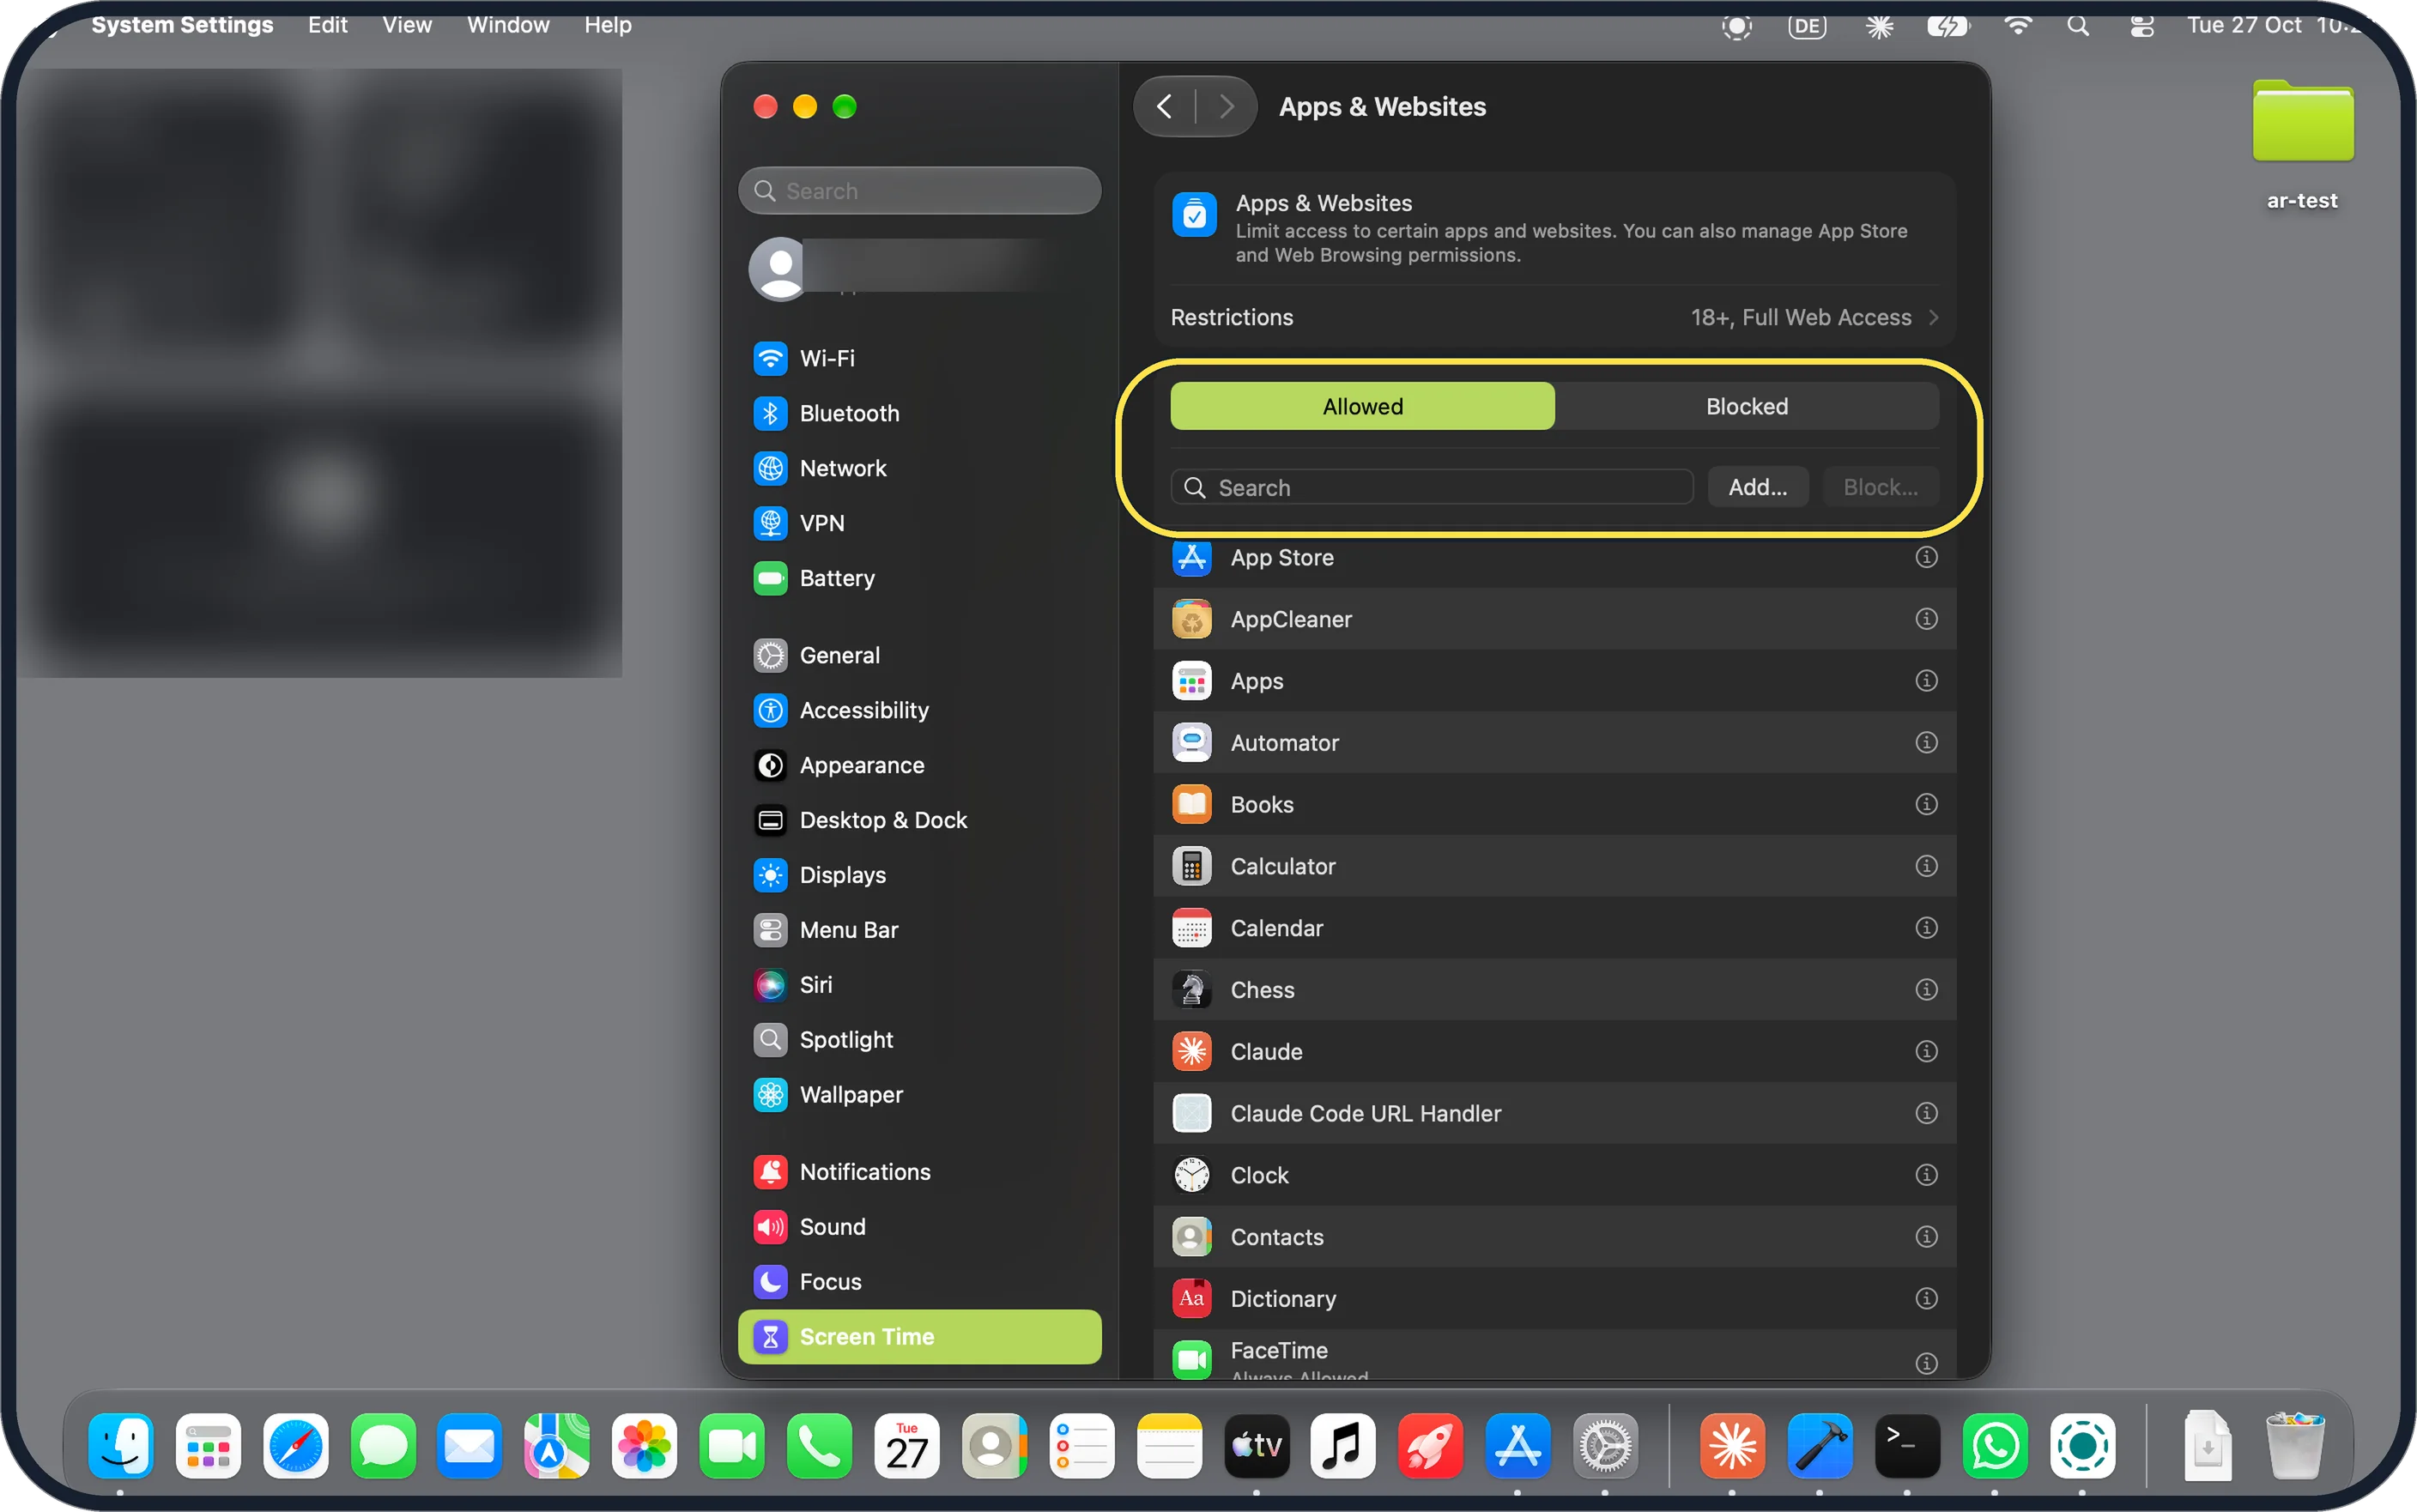This screenshot has height=1512, width=2417.
Task: Open Bluetooth settings in sidebar
Action: point(919,413)
